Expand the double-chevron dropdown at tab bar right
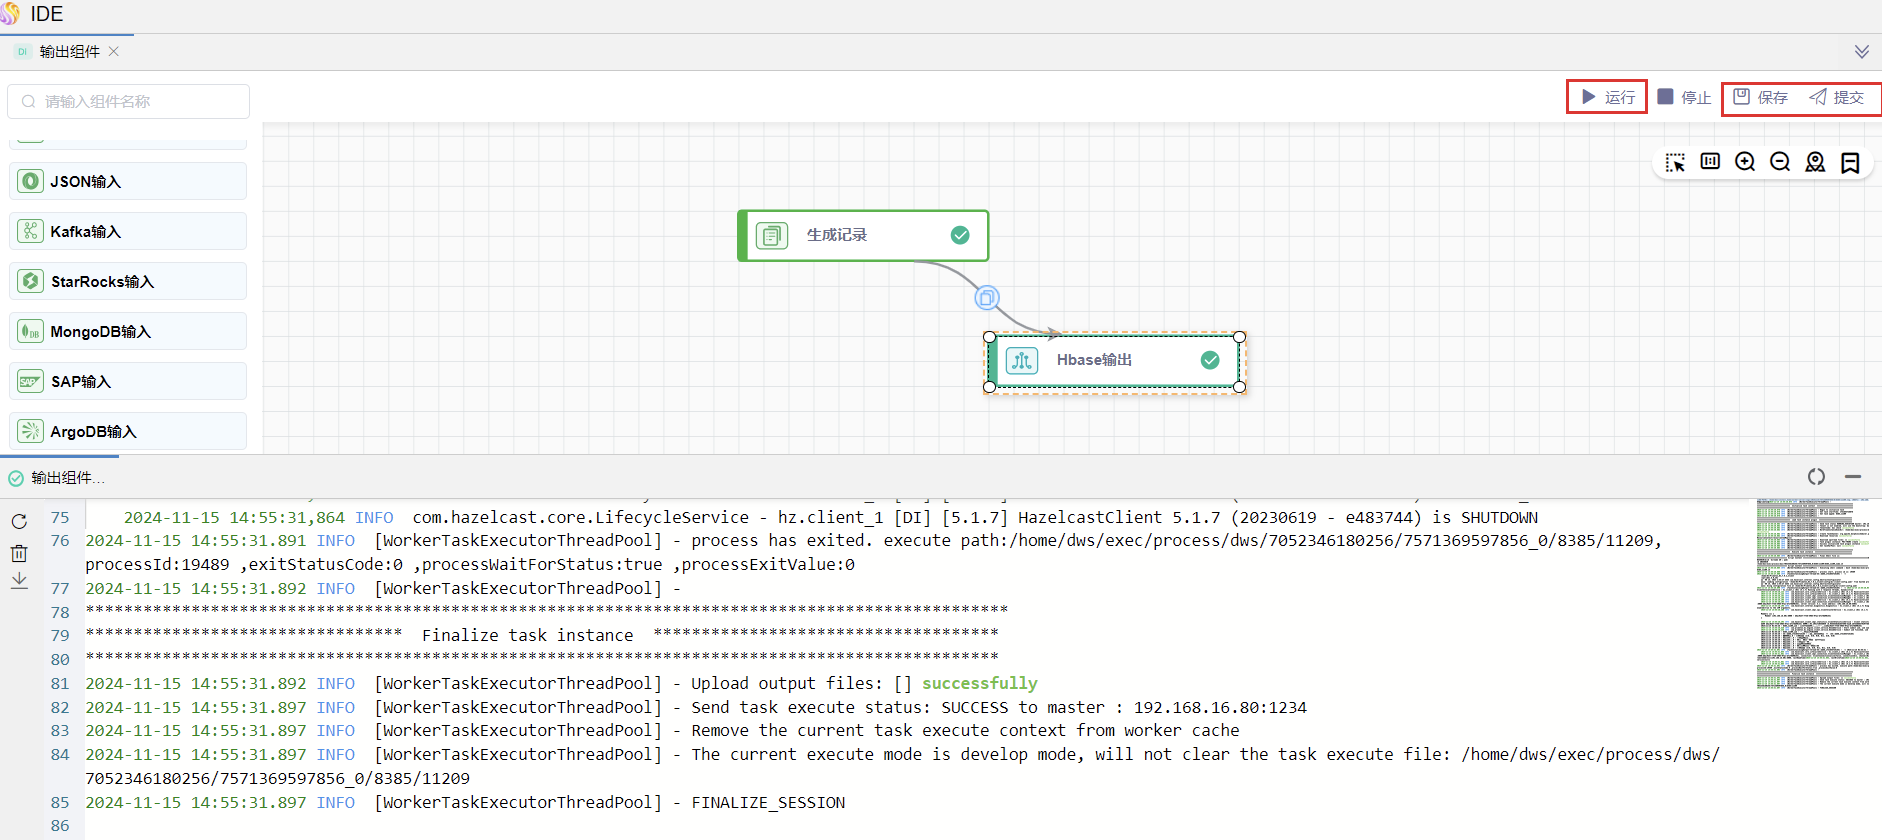The width and height of the screenshot is (1882, 840). (1861, 52)
